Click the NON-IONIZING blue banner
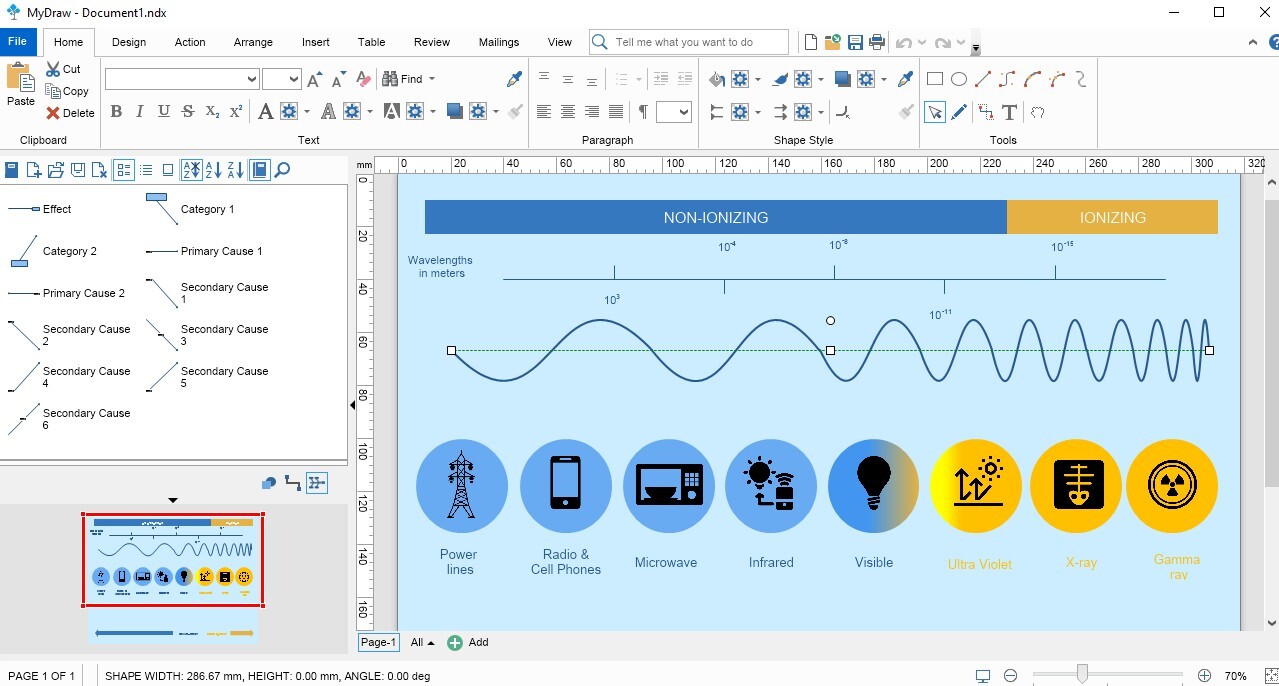 (x=716, y=217)
